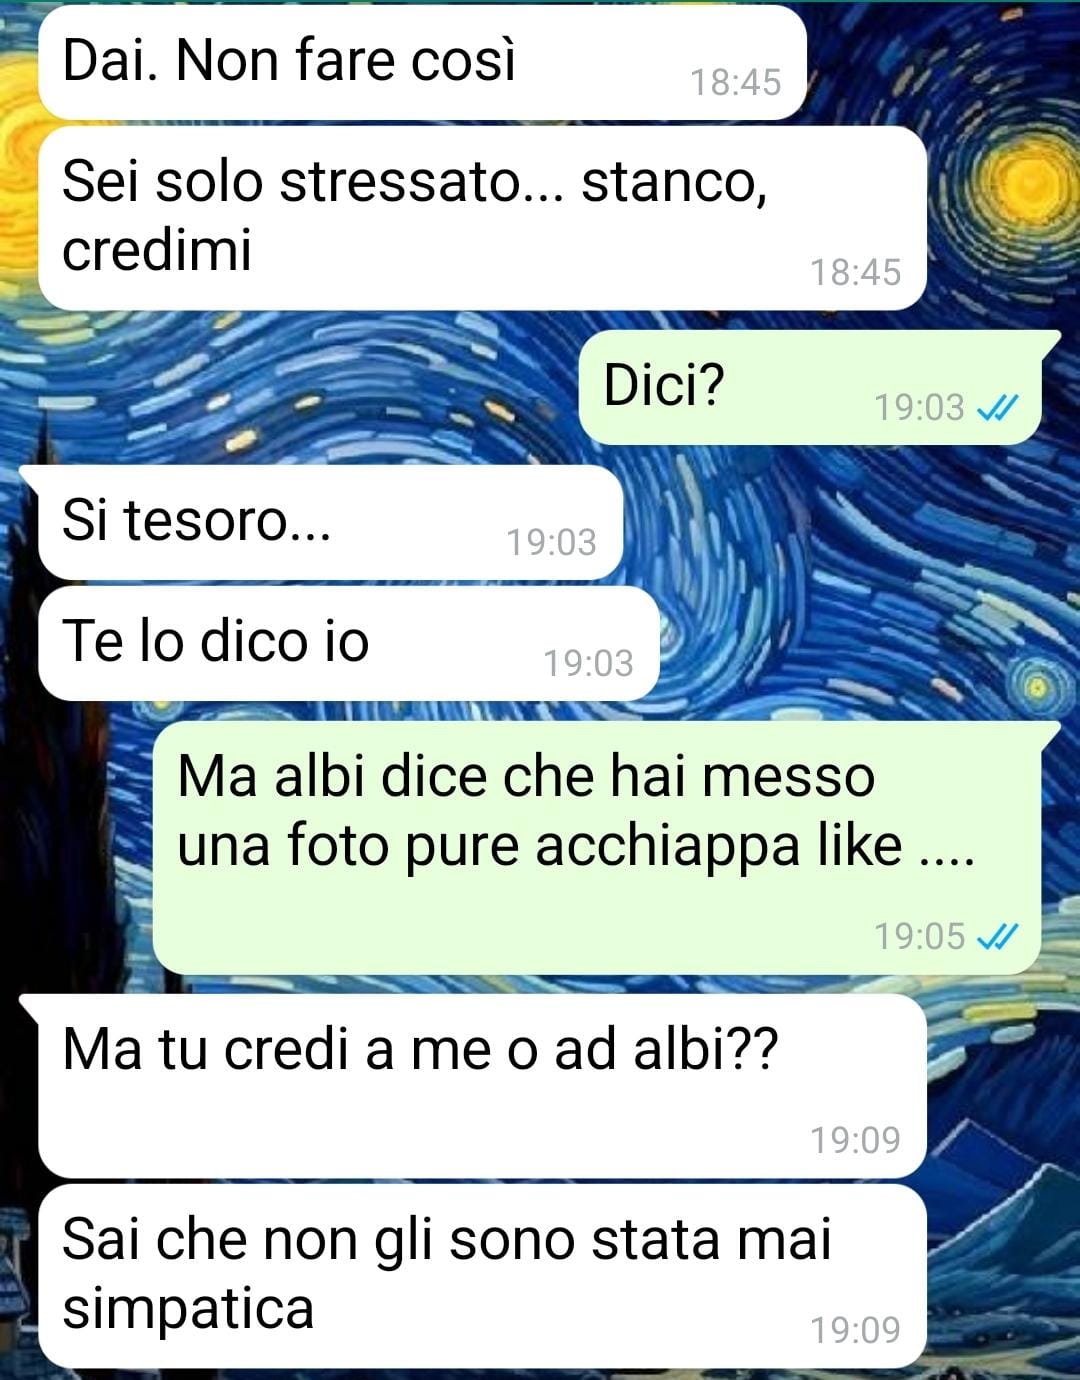Screen dimensions: 1080x1380
Task: Select the 'Ma albi dice che hai messo' bubble
Action: 598,847
